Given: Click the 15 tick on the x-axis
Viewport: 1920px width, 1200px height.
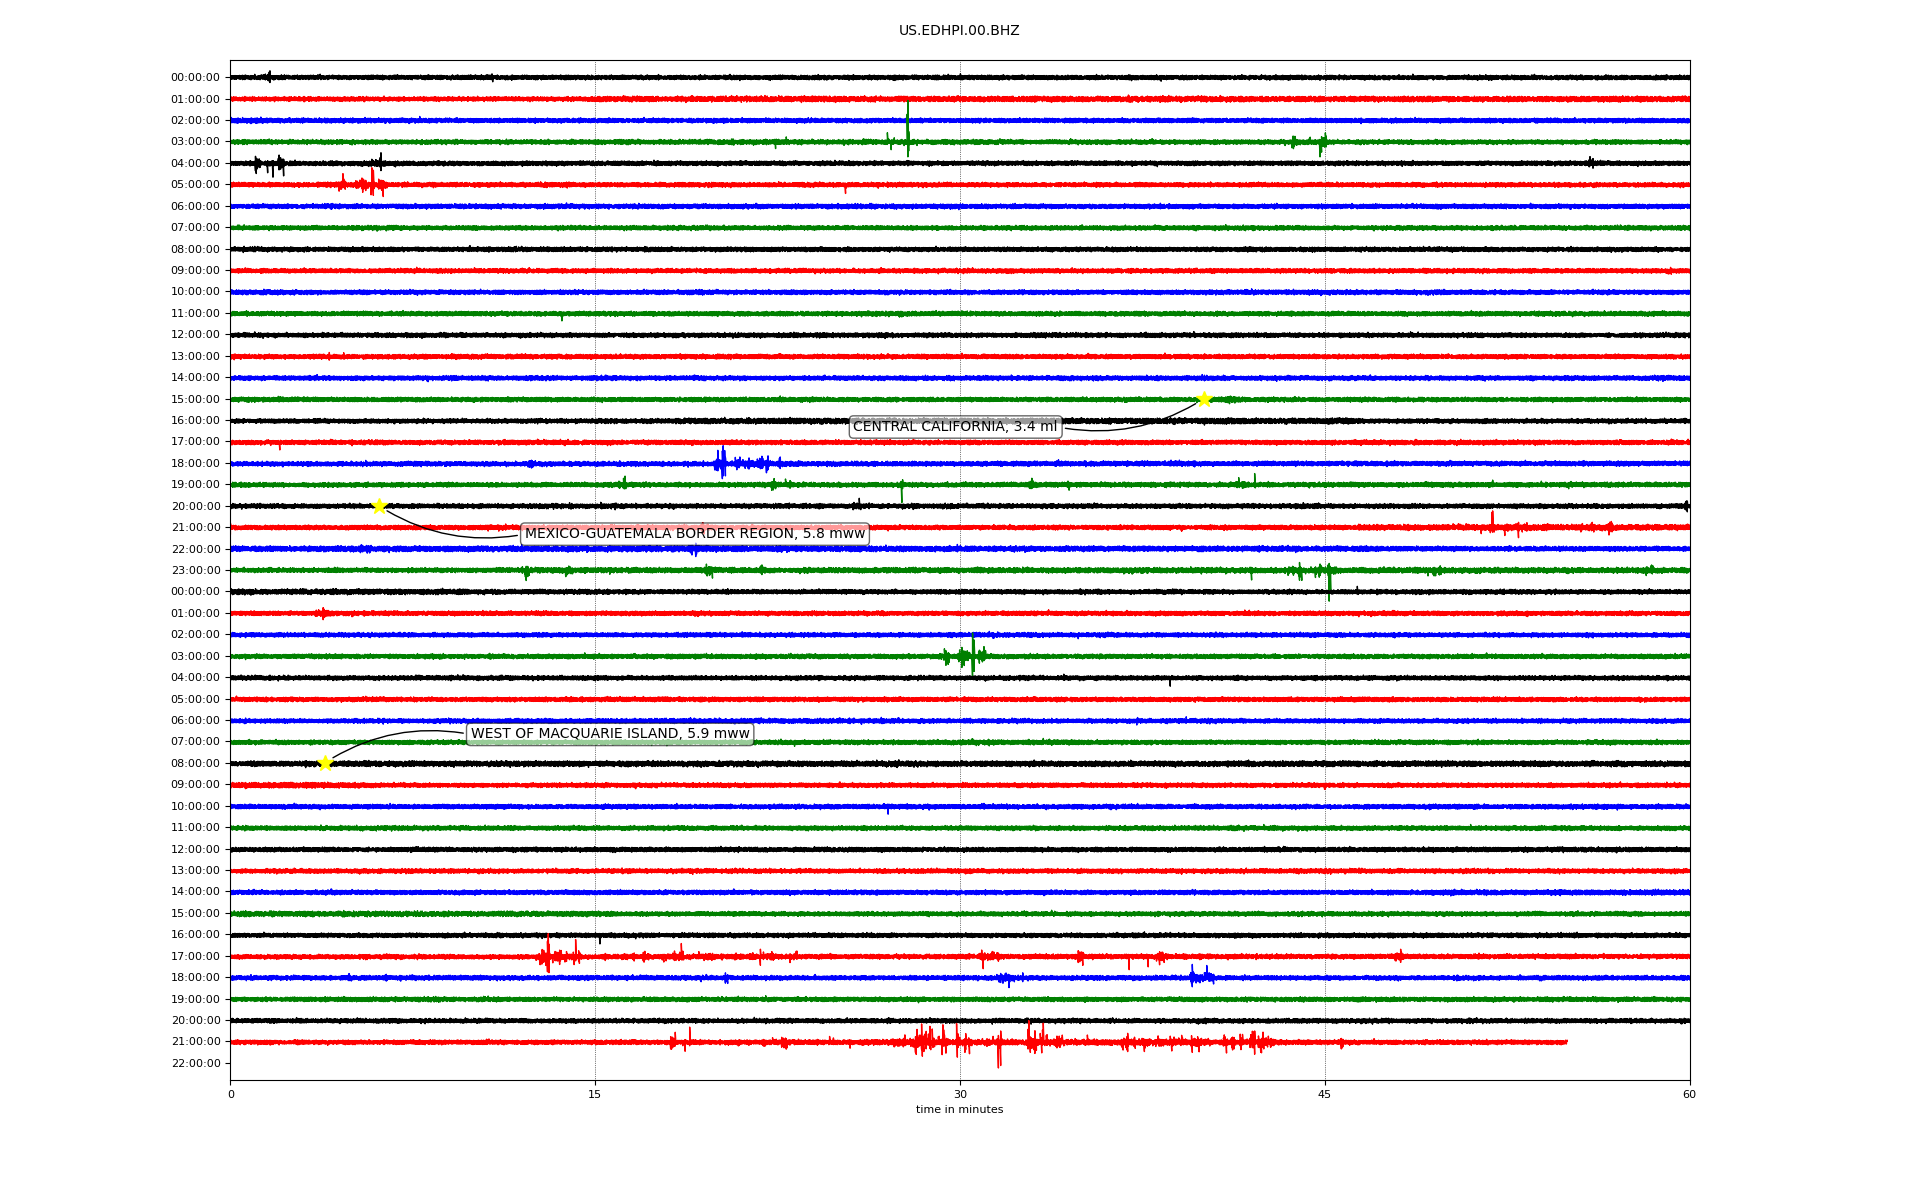Looking at the screenshot, I should (595, 1094).
